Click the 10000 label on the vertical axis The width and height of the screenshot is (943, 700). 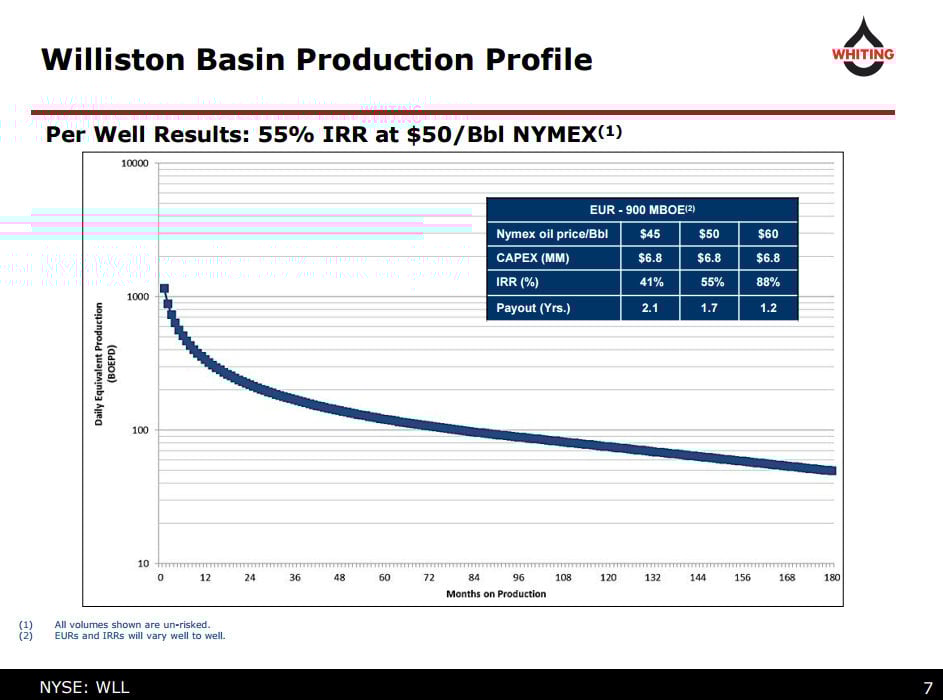point(134,164)
